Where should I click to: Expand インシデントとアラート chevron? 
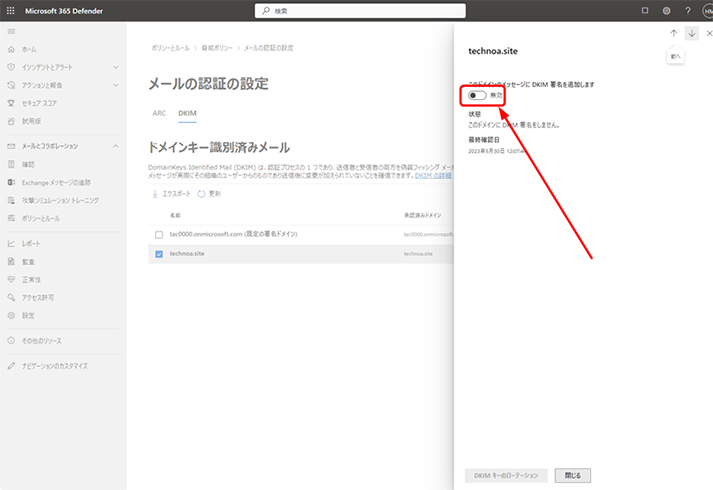point(116,67)
